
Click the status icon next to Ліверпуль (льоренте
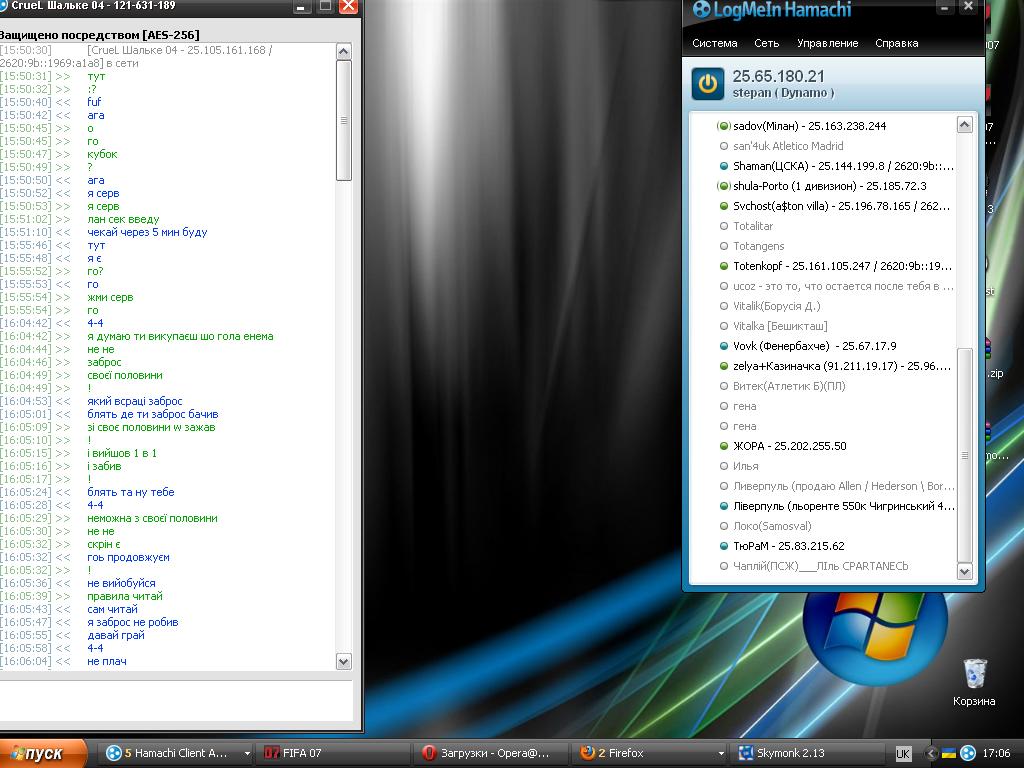724,506
